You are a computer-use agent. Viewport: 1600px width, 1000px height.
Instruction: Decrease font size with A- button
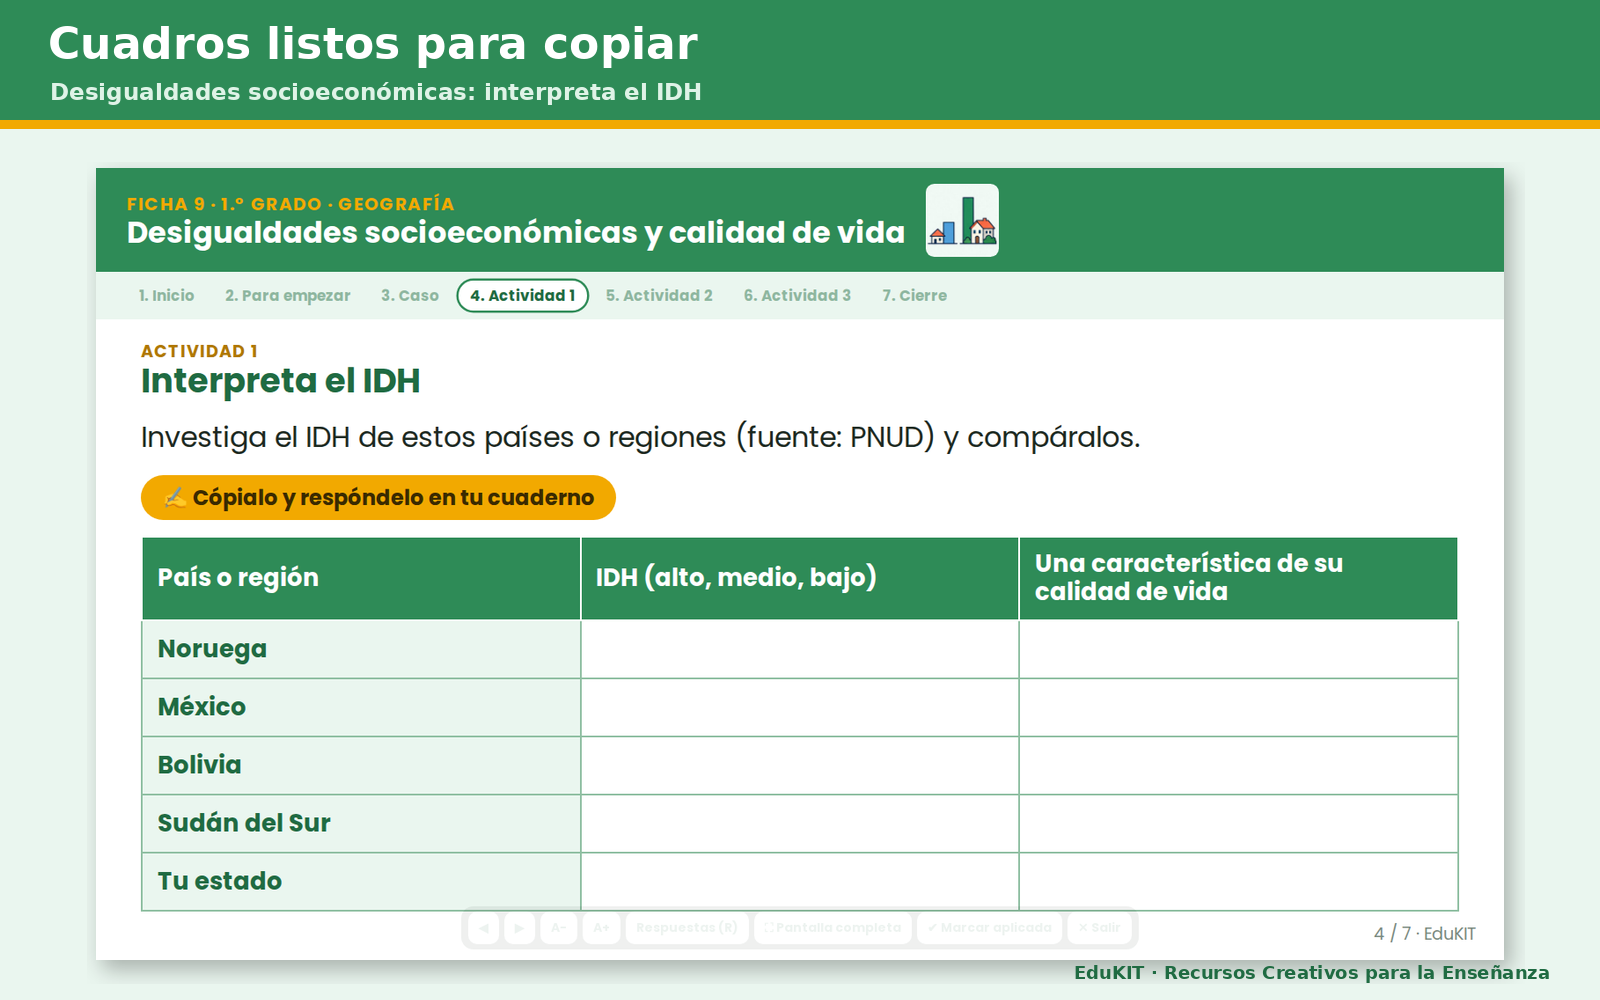tap(559, 928)
